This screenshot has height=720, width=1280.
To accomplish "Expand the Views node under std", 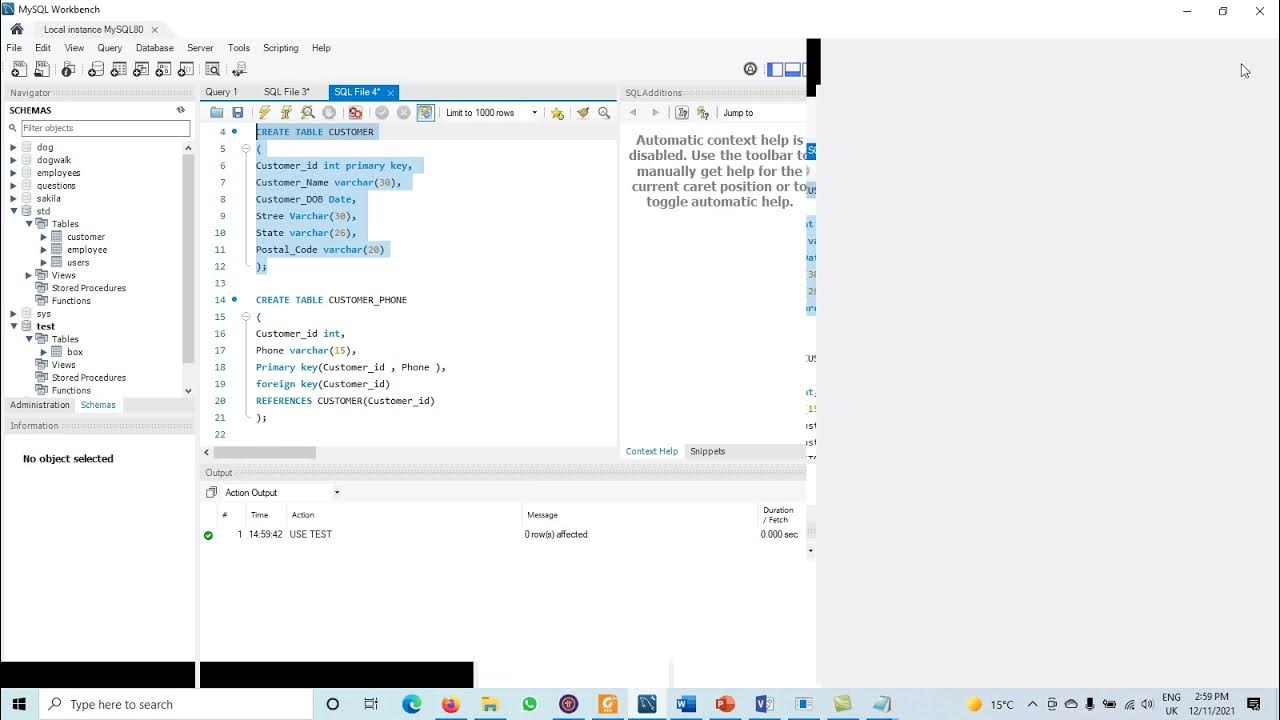I will (29, 275).
